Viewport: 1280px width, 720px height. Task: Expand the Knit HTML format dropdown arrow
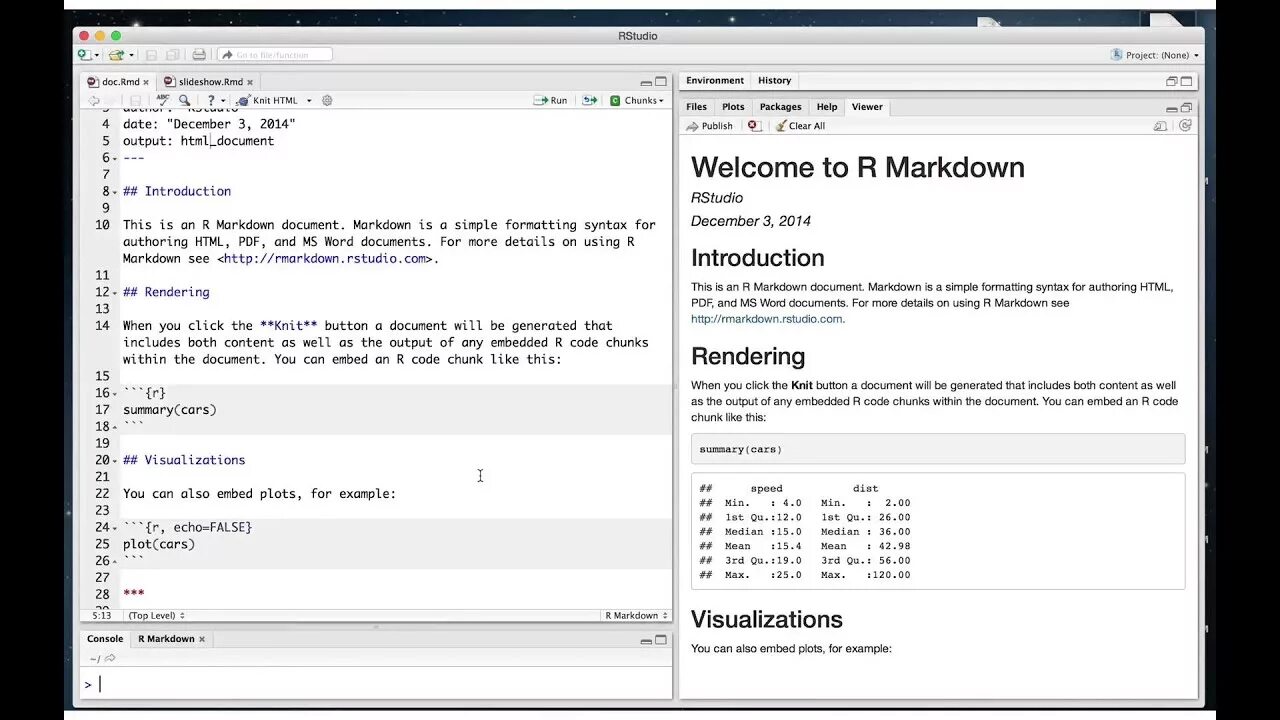309,100
